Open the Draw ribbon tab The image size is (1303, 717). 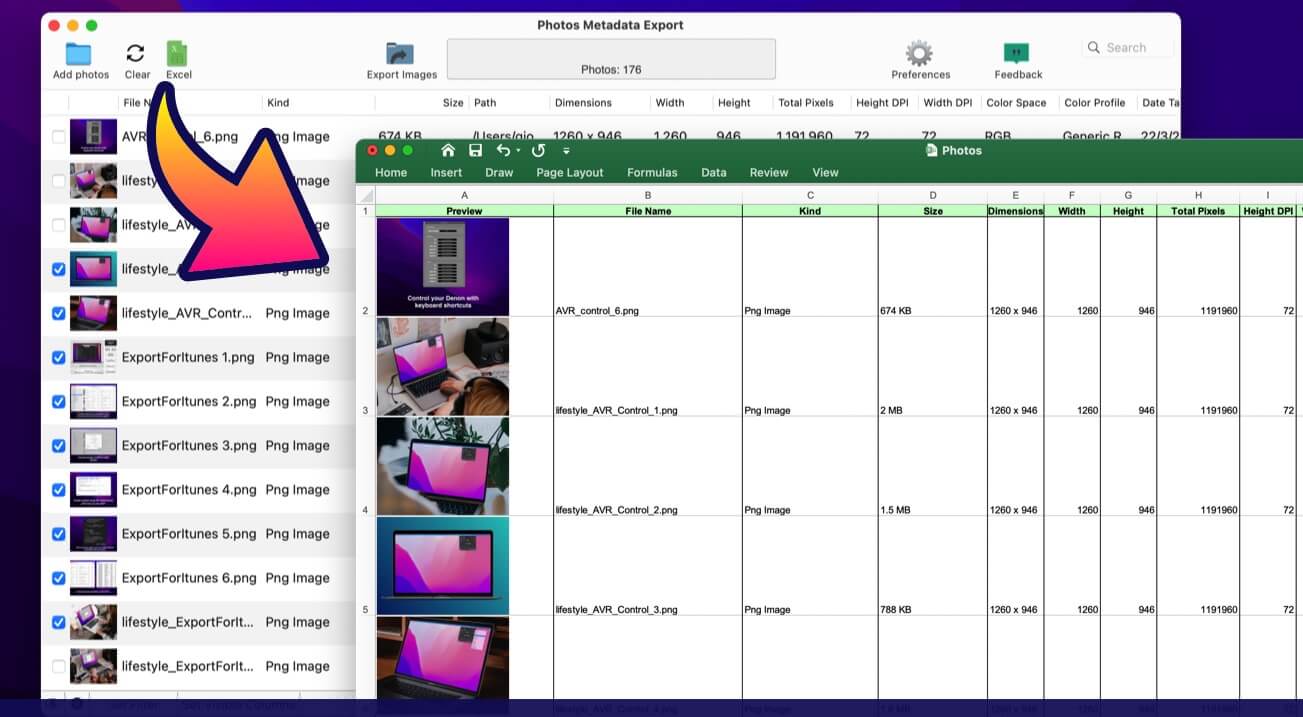point(499,172)
